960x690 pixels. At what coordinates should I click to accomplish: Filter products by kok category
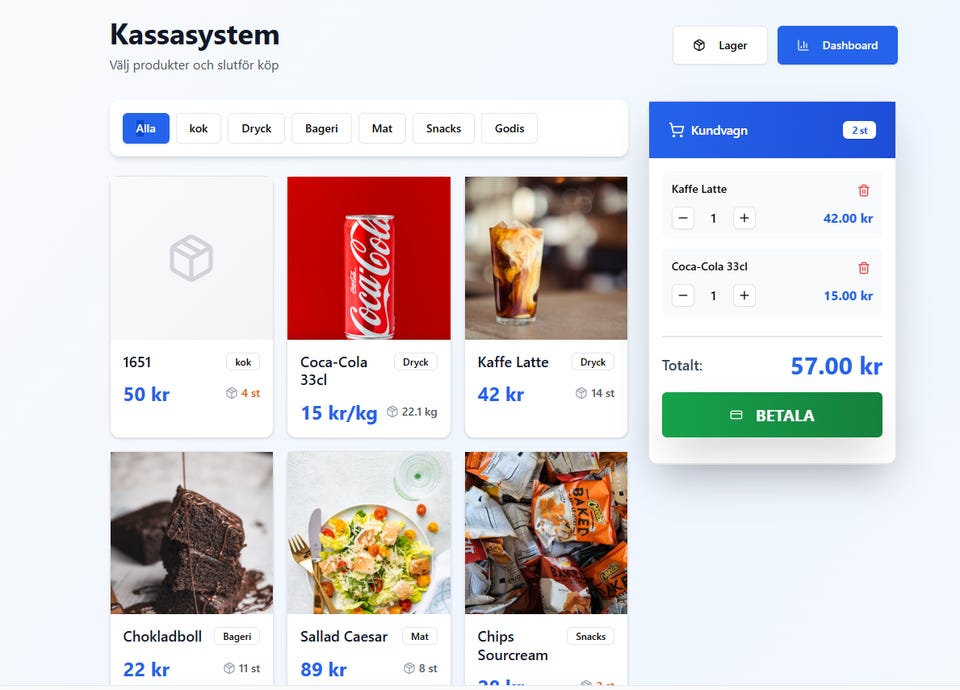[x=198, y=129]
